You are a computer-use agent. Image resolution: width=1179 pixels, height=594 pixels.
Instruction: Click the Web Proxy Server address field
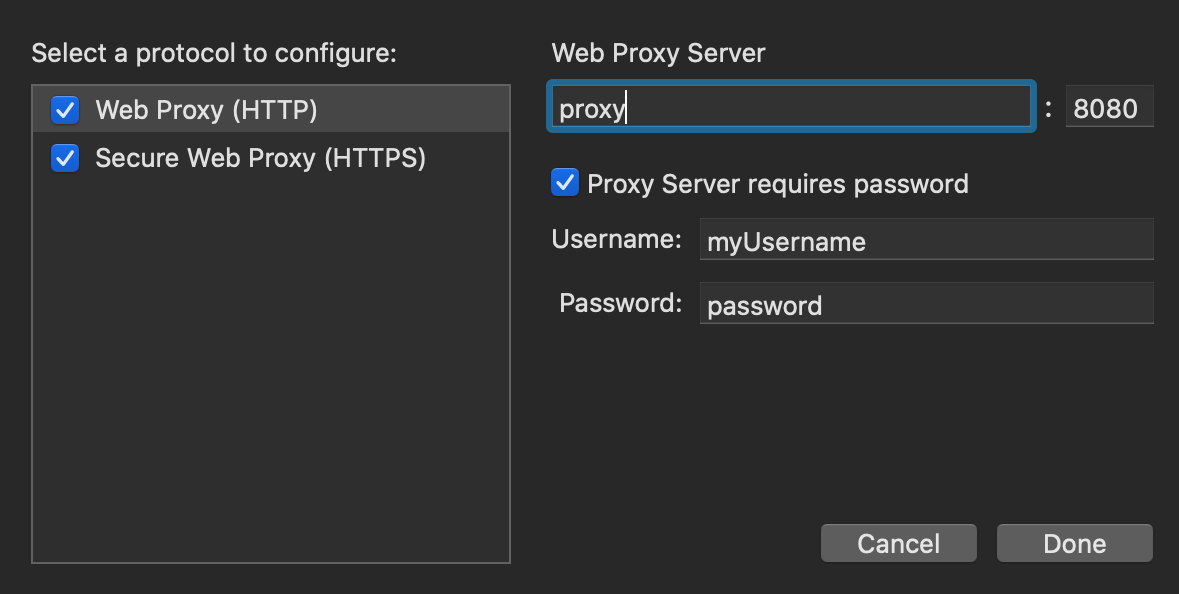coord(790,106)
